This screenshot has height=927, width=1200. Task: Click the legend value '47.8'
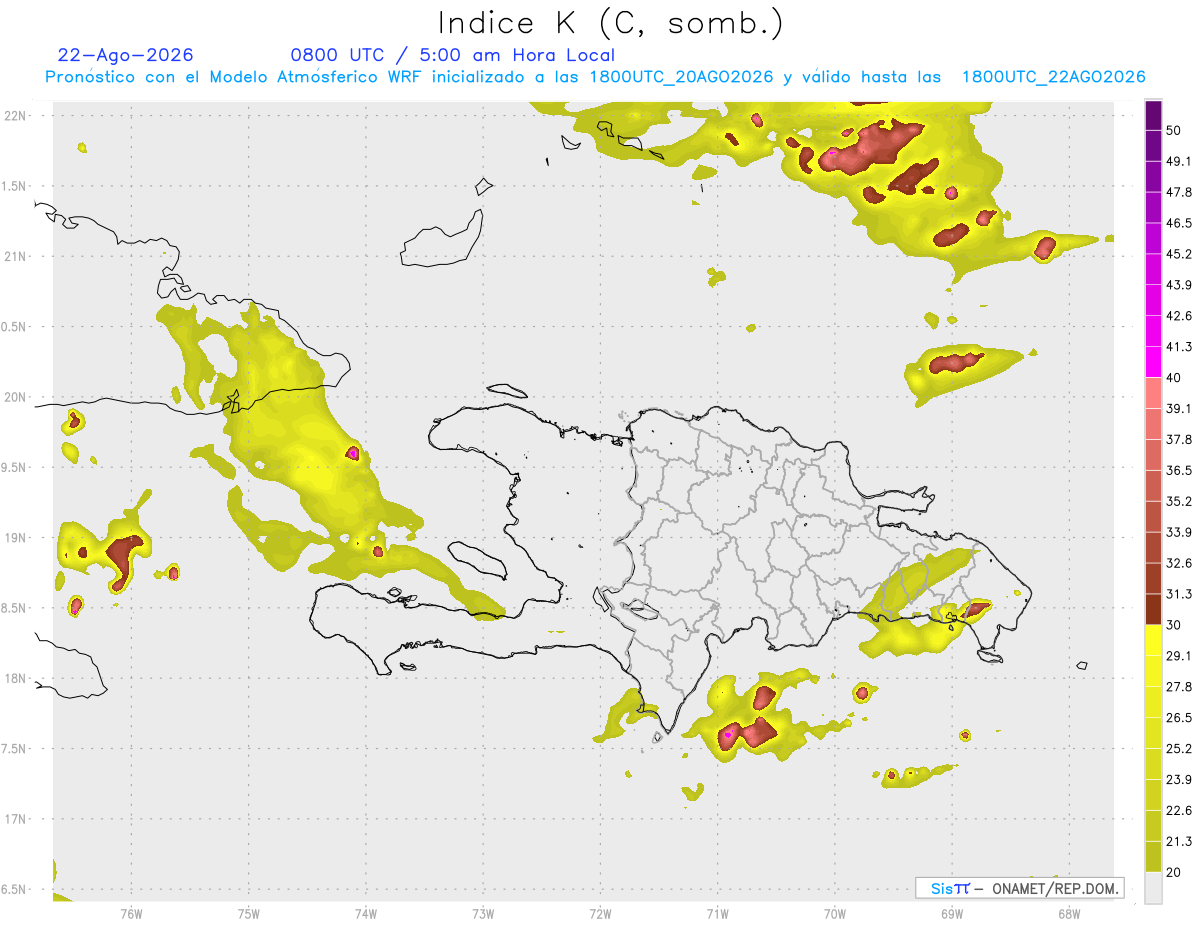1179,192
